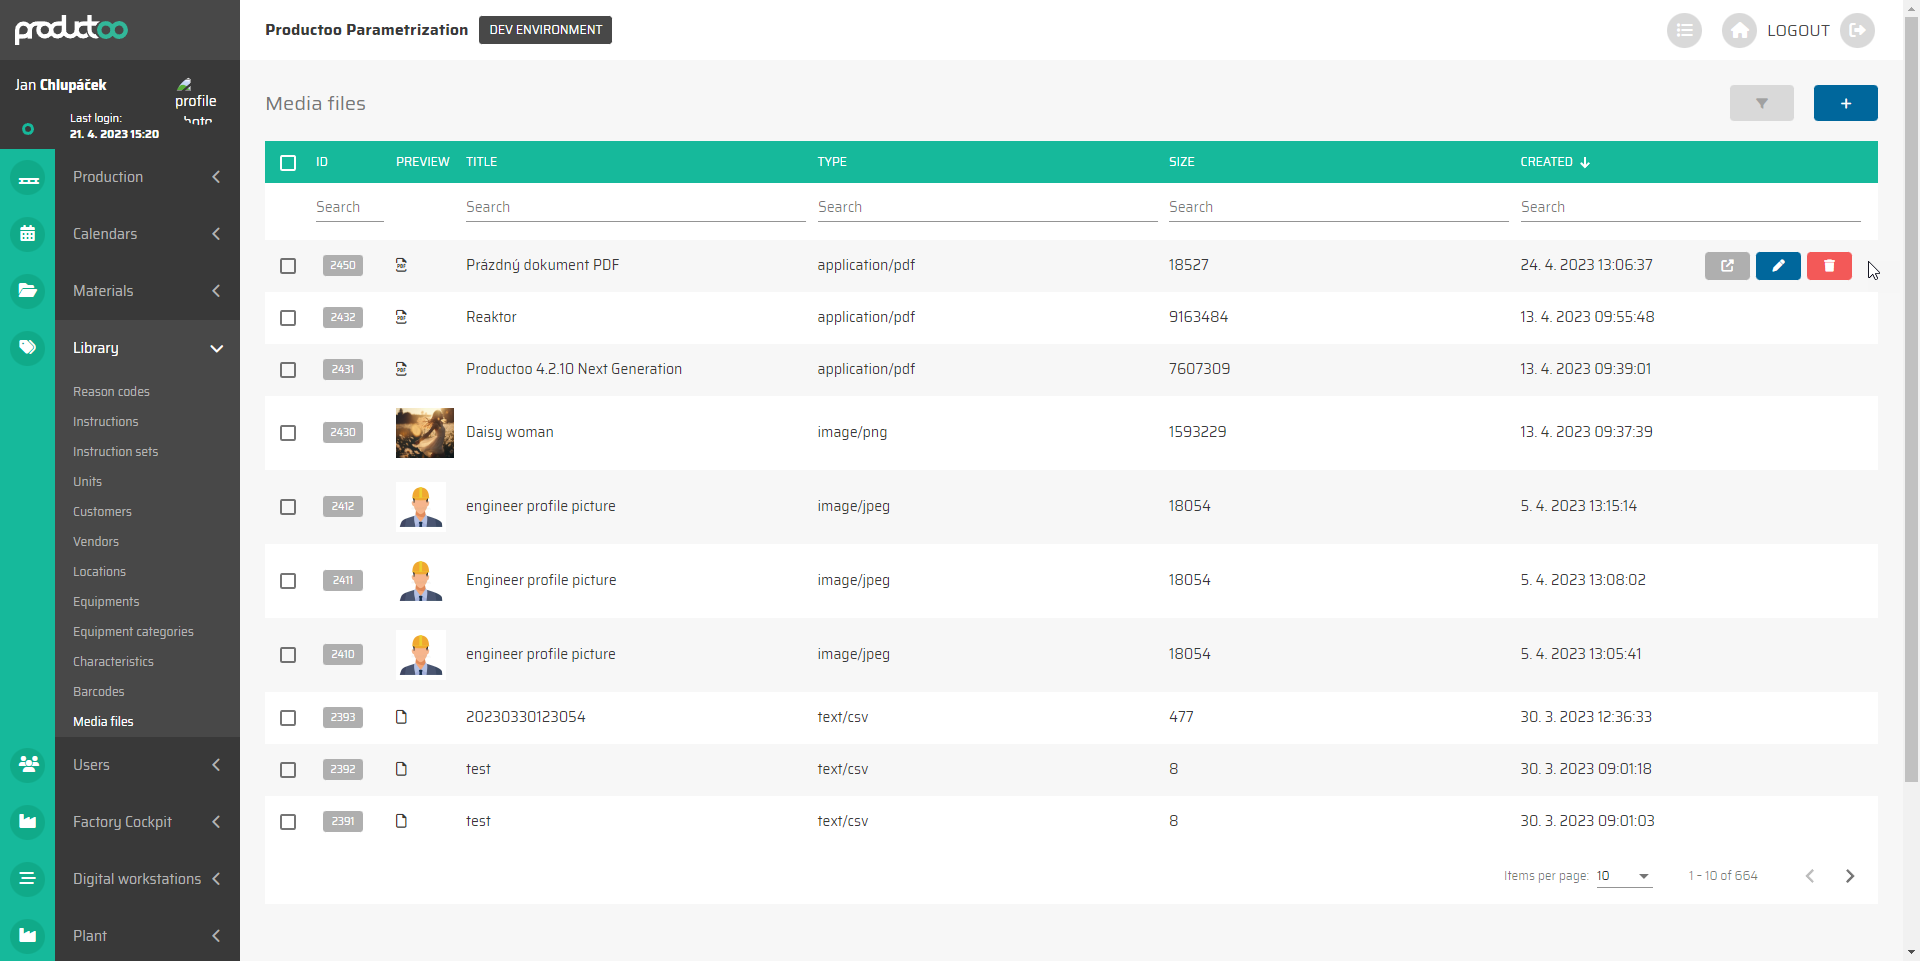Select Equipment categories in sidebar
Image resolution: width=1920 pixels, height=961 pixels.
(133, 632)
